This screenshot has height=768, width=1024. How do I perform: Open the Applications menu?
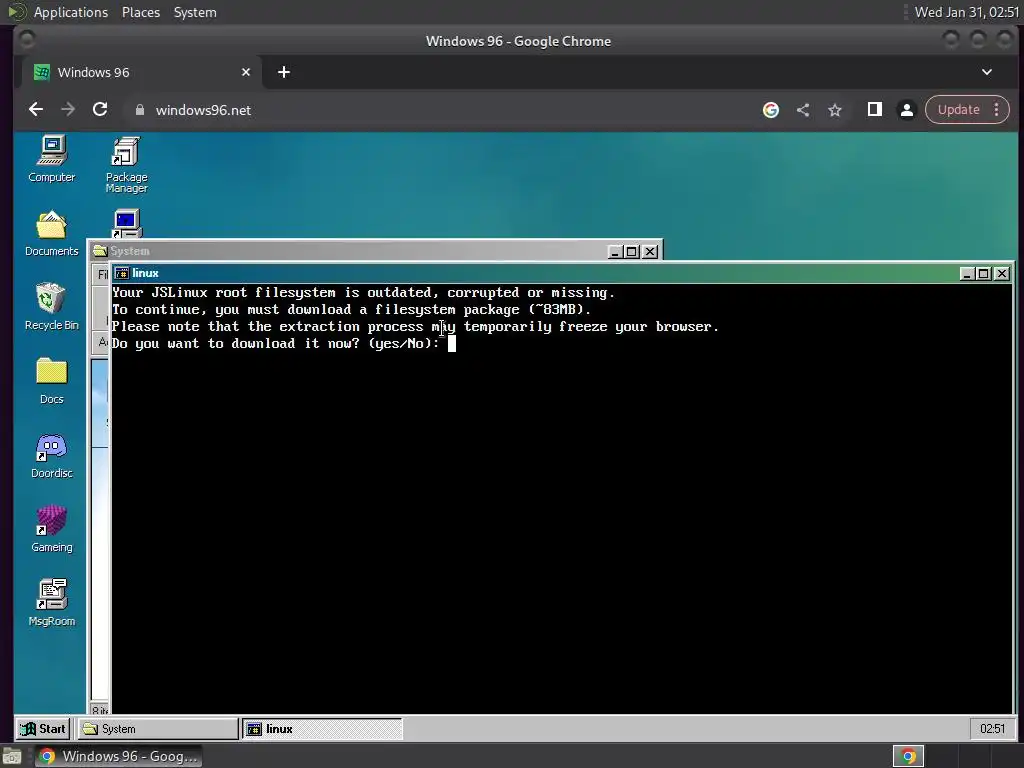71,12
